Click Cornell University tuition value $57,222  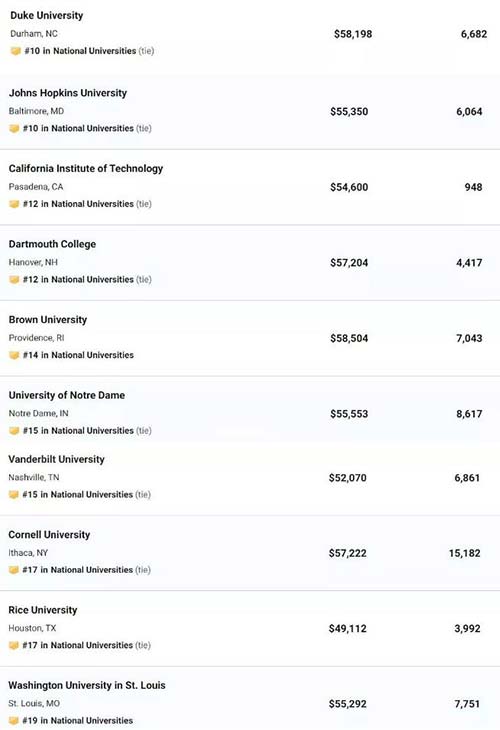(347, 553)
